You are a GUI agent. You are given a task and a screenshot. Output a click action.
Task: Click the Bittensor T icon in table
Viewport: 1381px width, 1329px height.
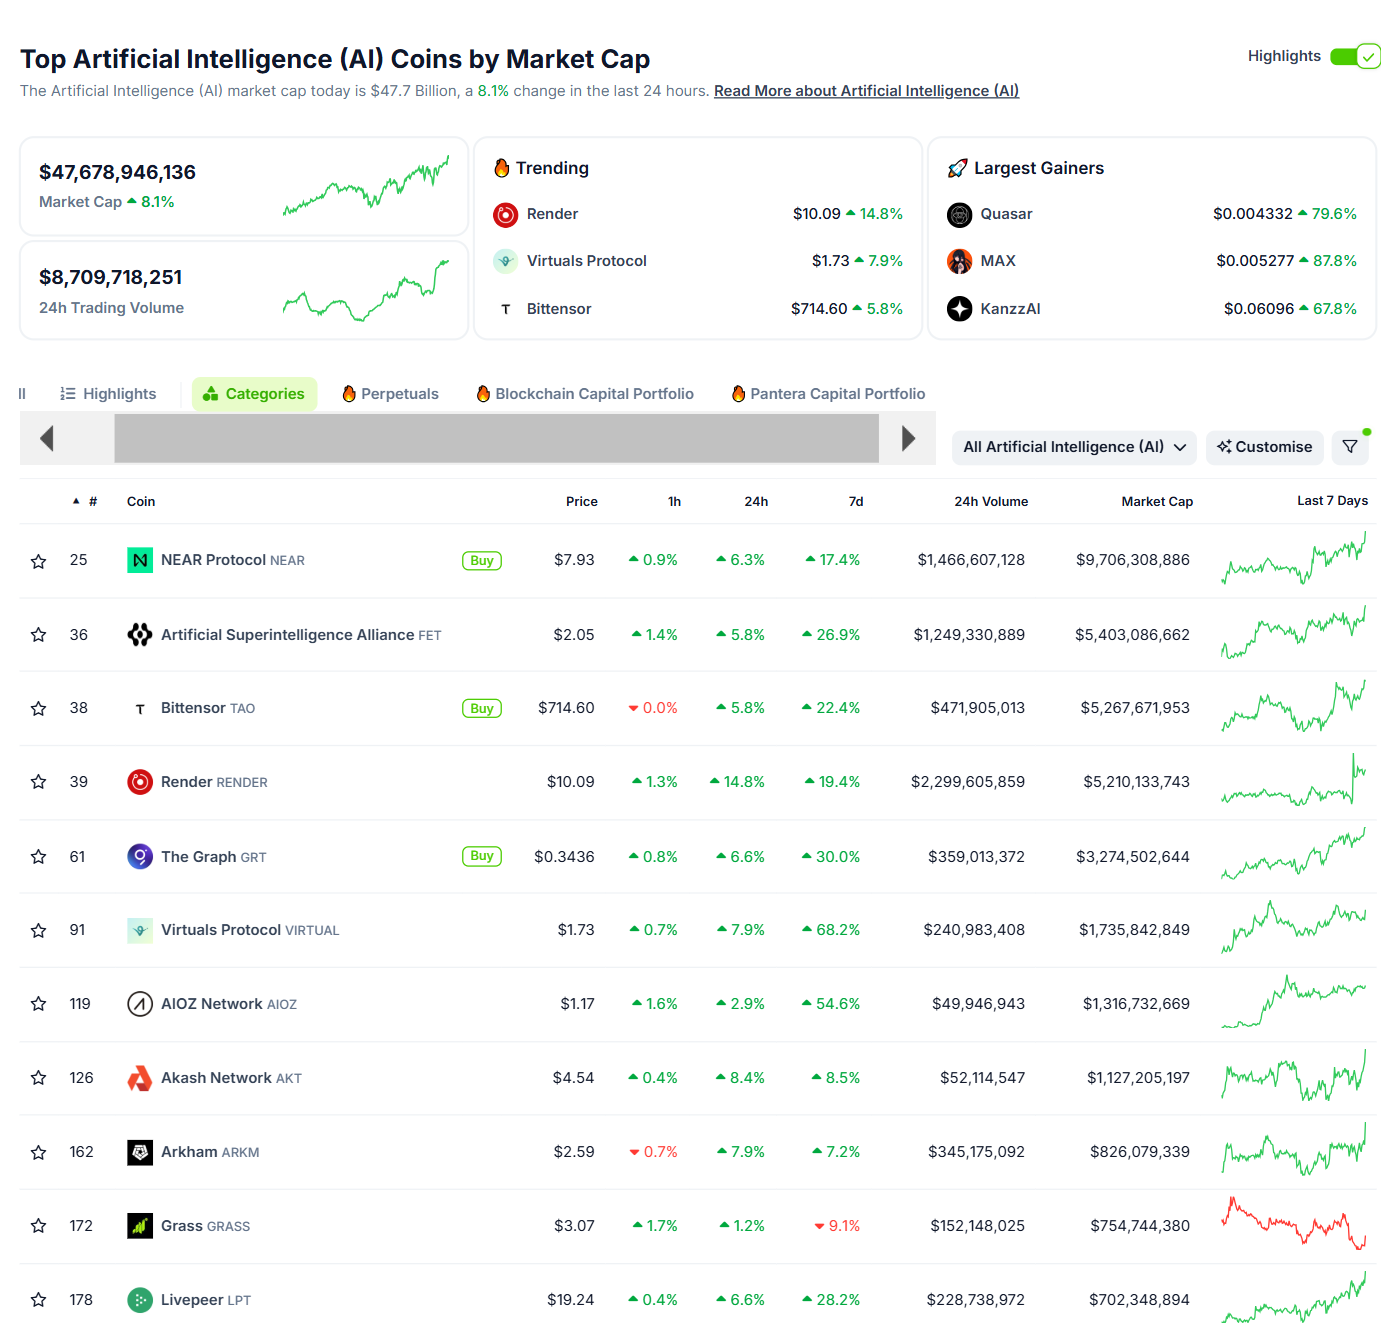click(140, 709)
